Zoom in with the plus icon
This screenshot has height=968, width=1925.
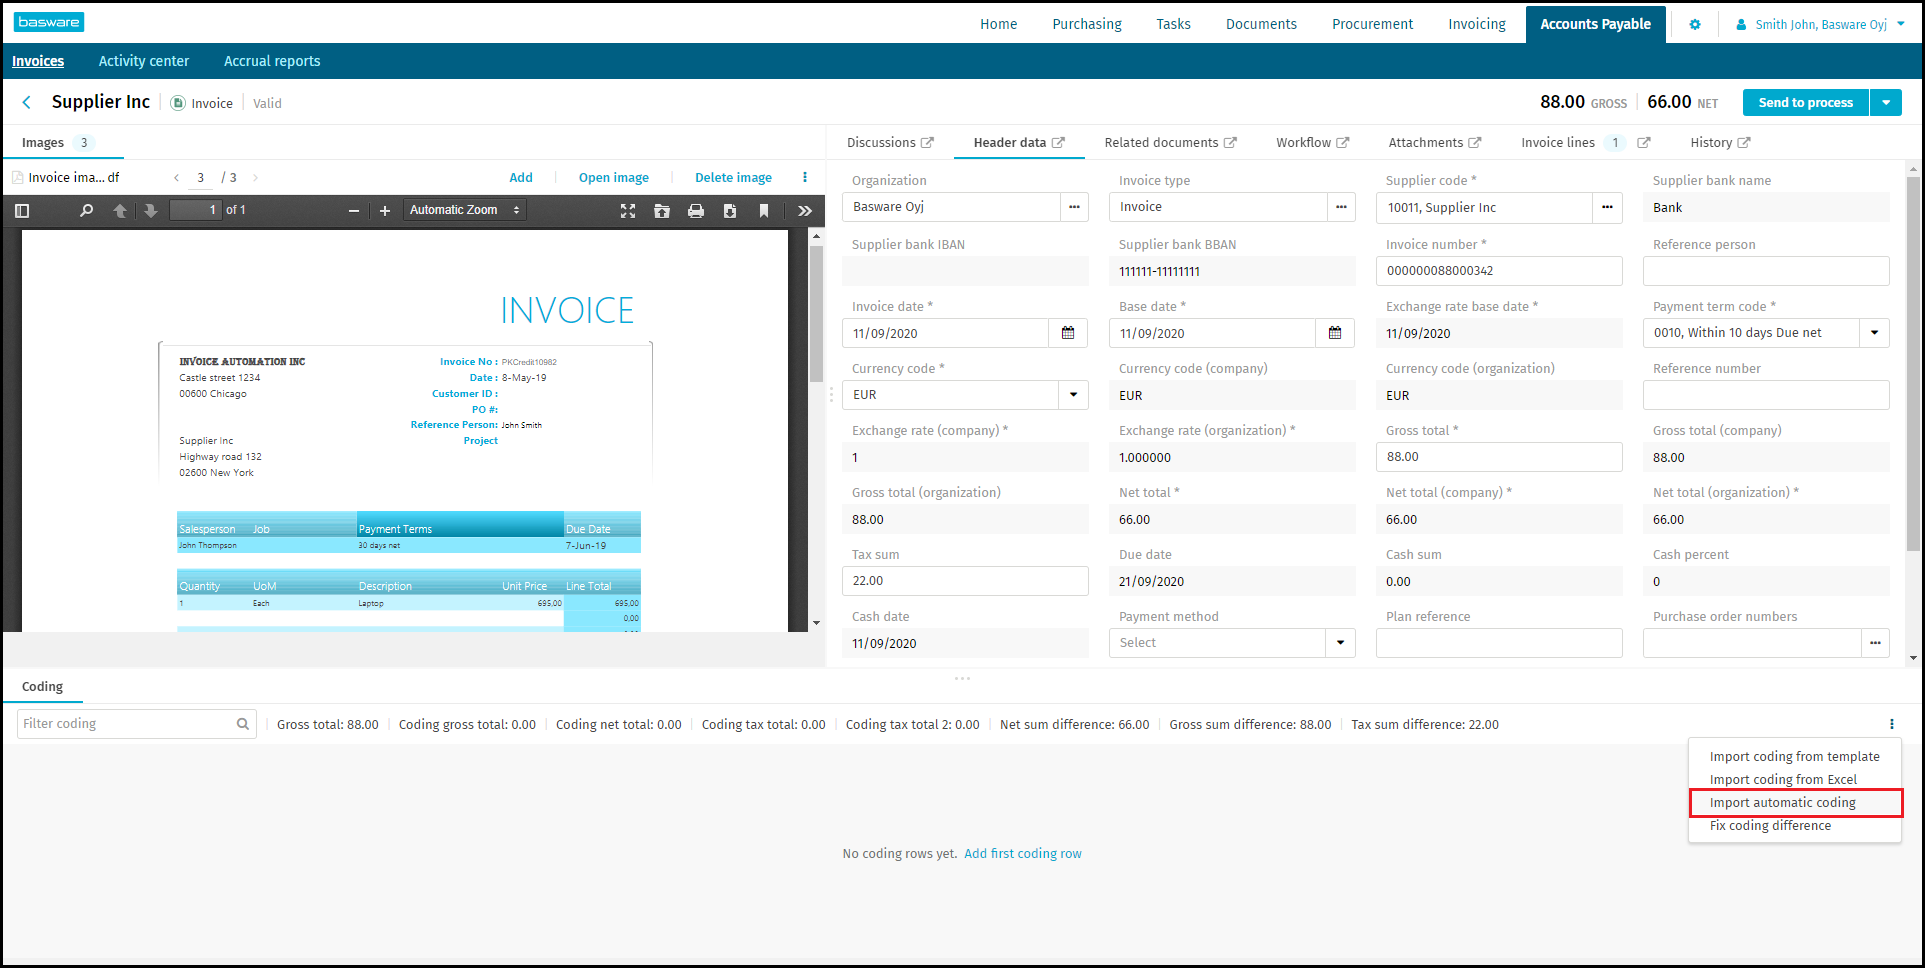coord(385,210)
